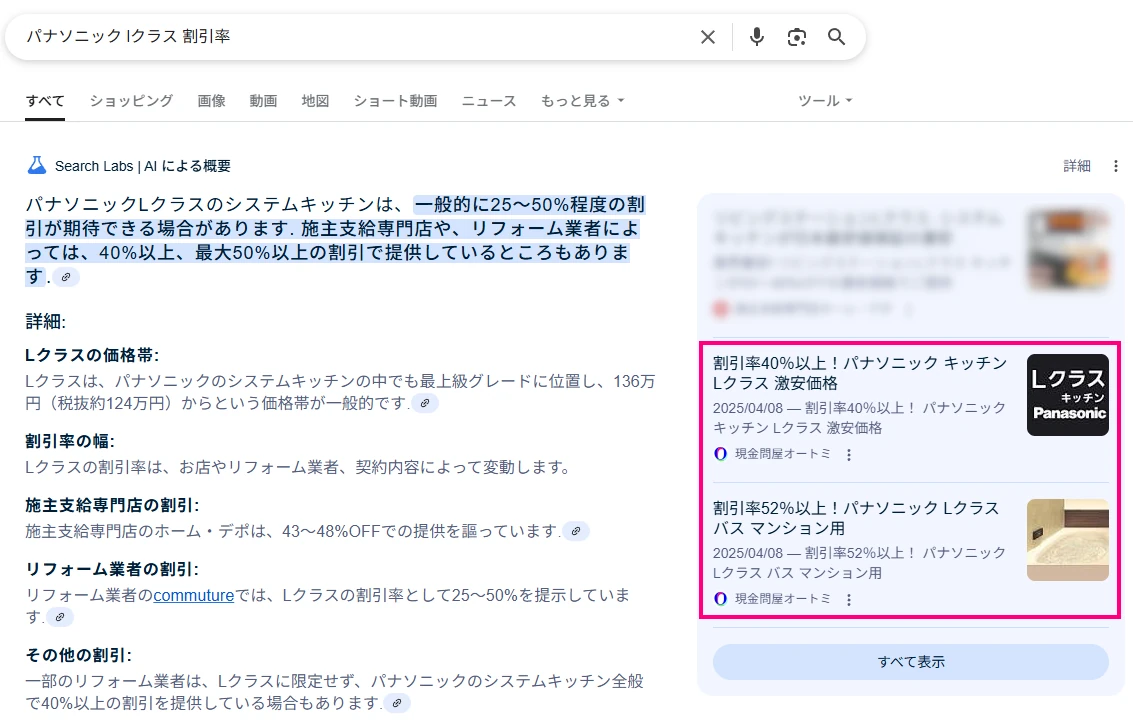Open 割引率40%以上!パナソニック キッチン result title
1133x726 pixels.
[860, 373]
